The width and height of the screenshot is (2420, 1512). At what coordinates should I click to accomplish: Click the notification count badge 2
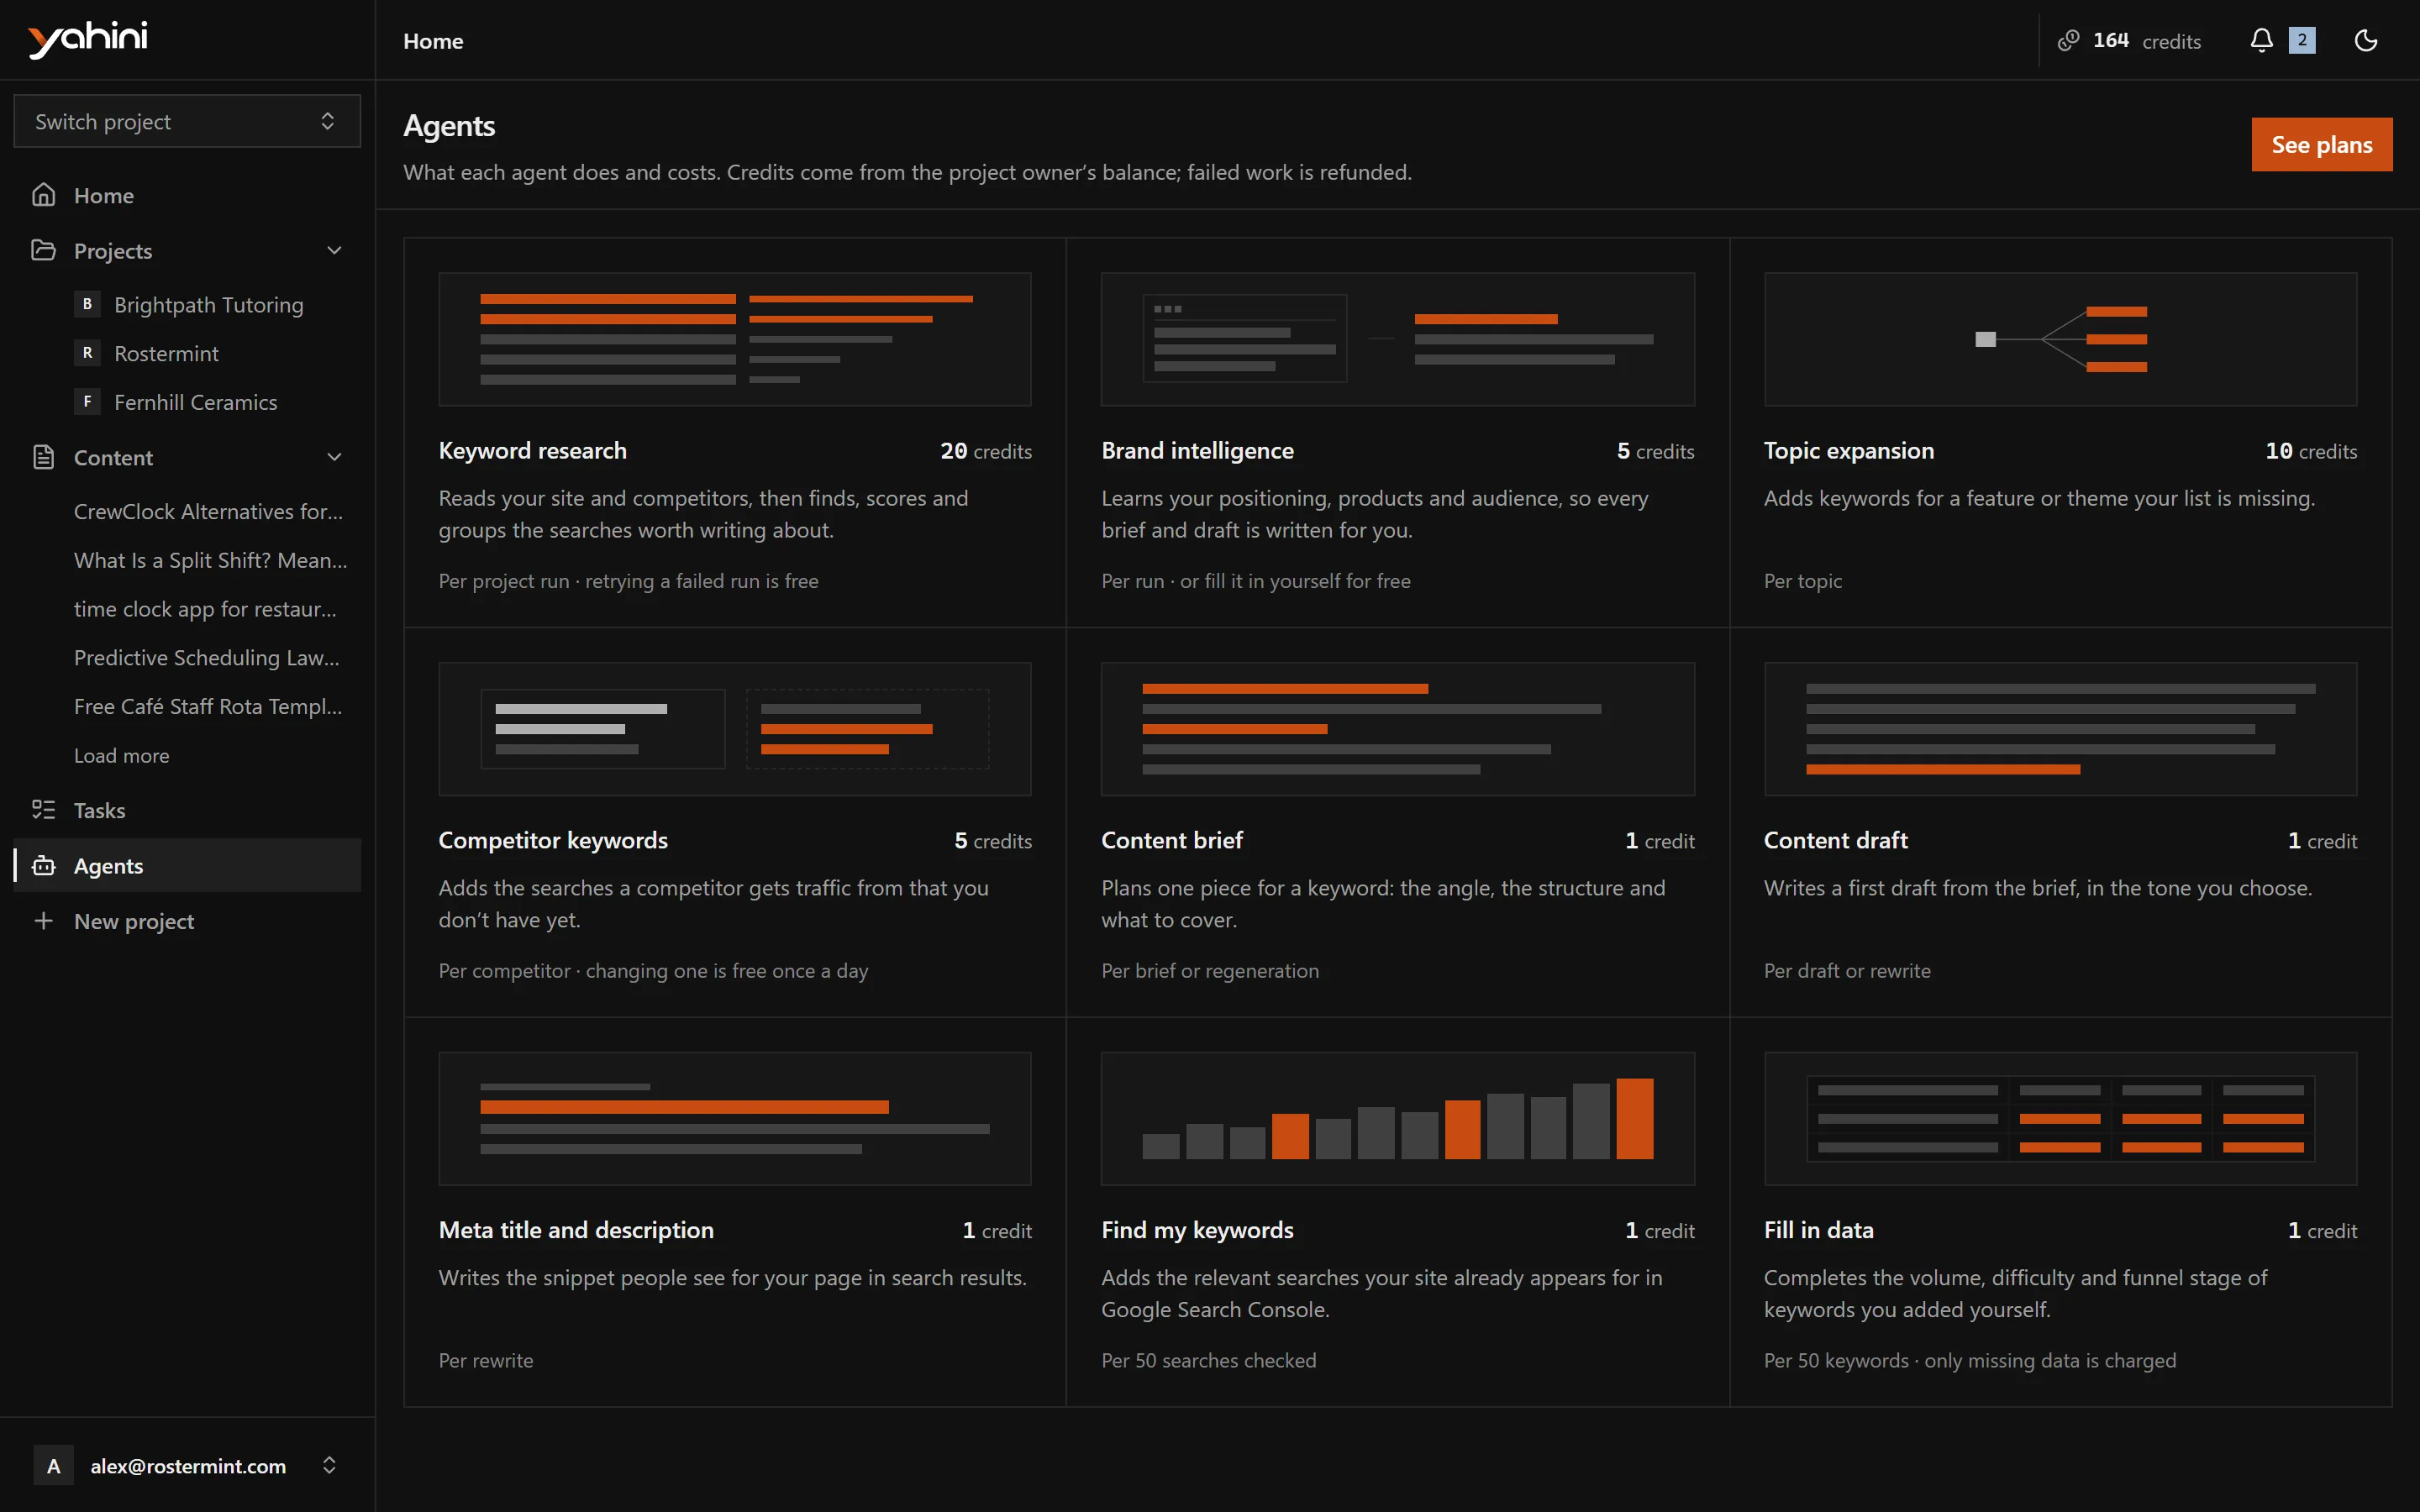2302,40
